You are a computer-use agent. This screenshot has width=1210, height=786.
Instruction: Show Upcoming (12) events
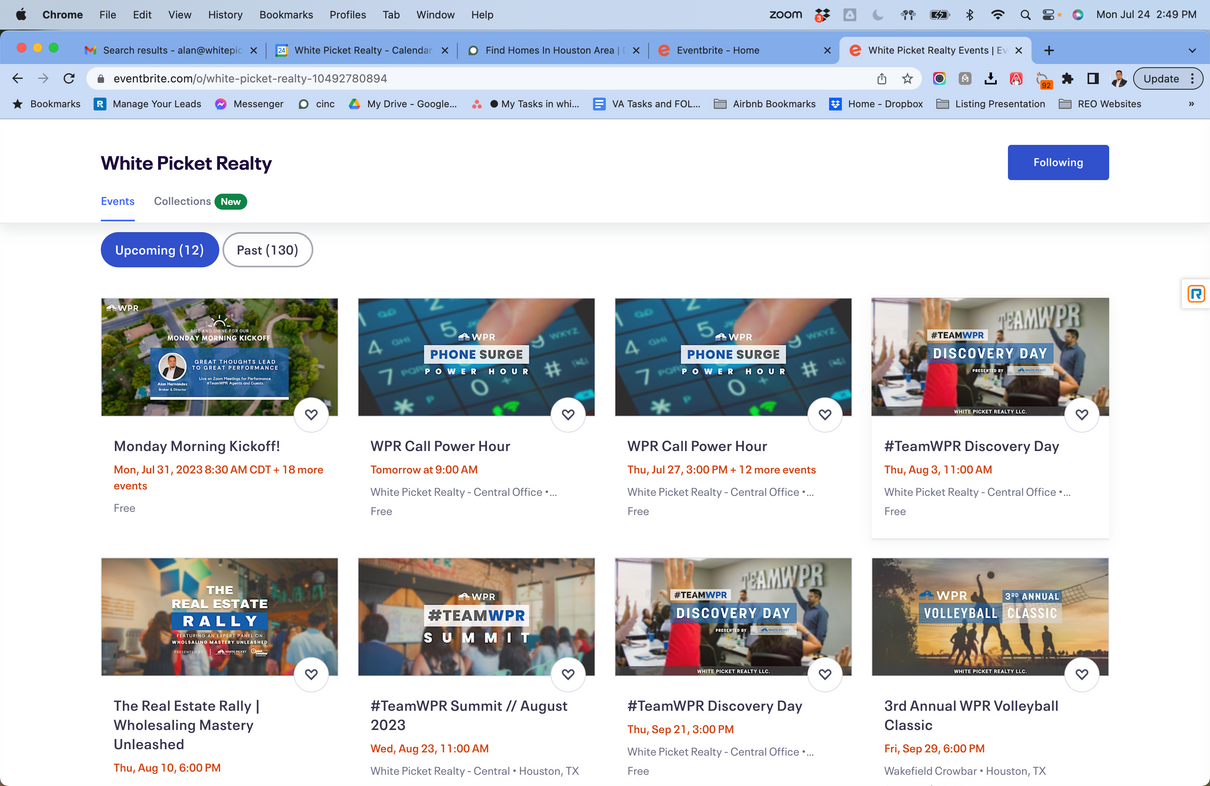pos(159,250)
